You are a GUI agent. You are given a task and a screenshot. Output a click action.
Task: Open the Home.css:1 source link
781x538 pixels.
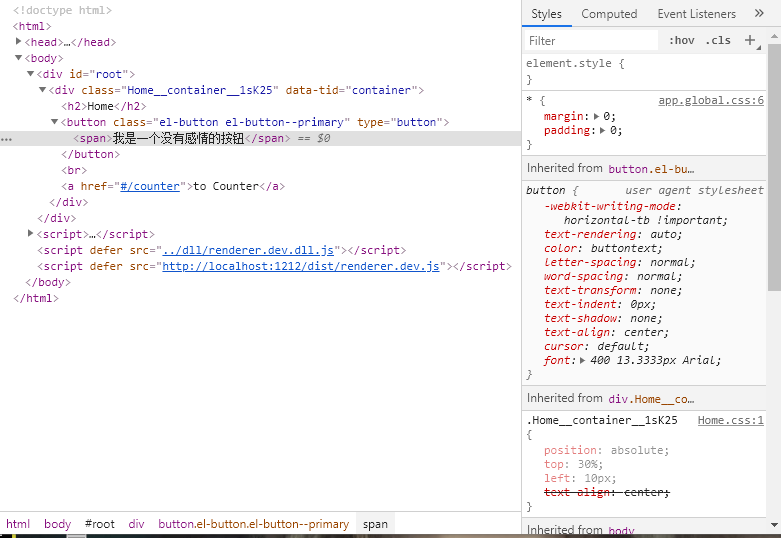[x=730, y=420]
